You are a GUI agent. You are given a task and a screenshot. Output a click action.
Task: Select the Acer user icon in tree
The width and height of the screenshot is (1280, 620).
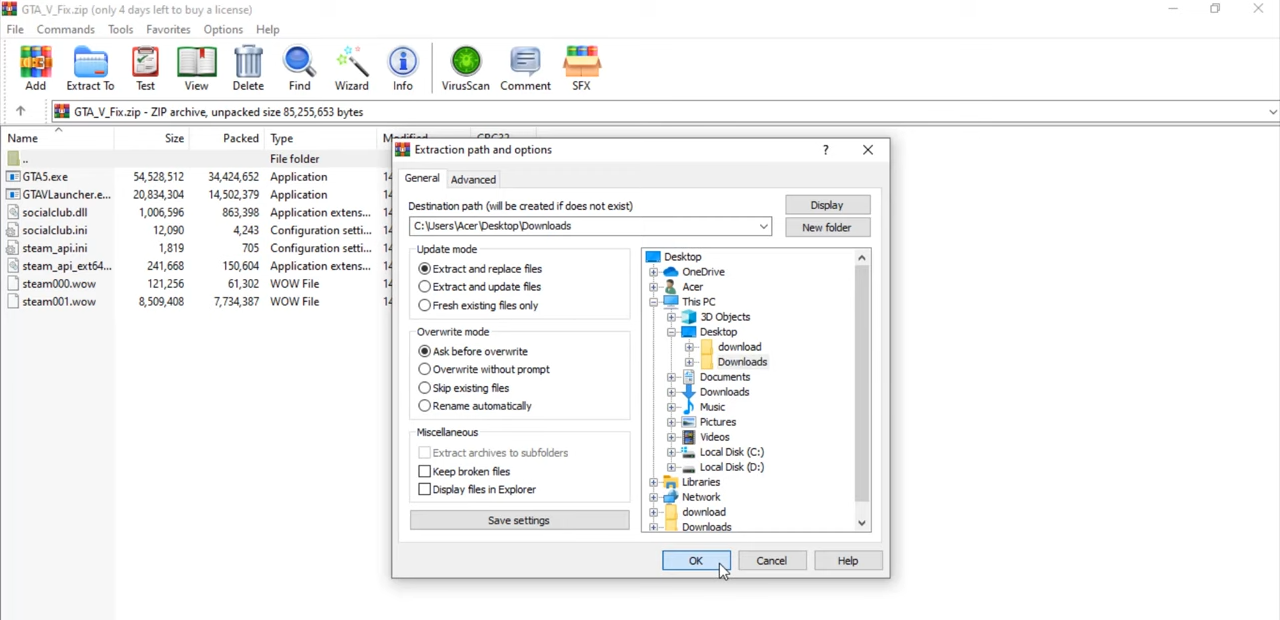pos(672,287)
